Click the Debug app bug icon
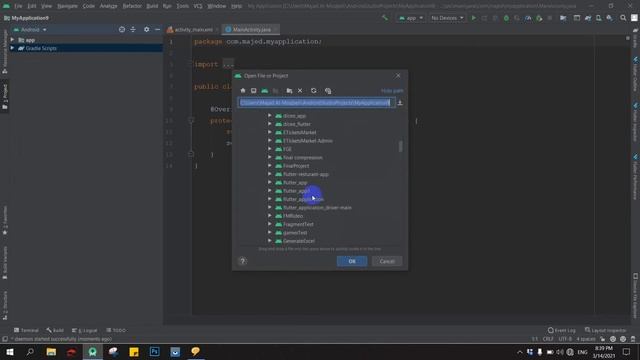Screen dimensions: 640x360 506,18
